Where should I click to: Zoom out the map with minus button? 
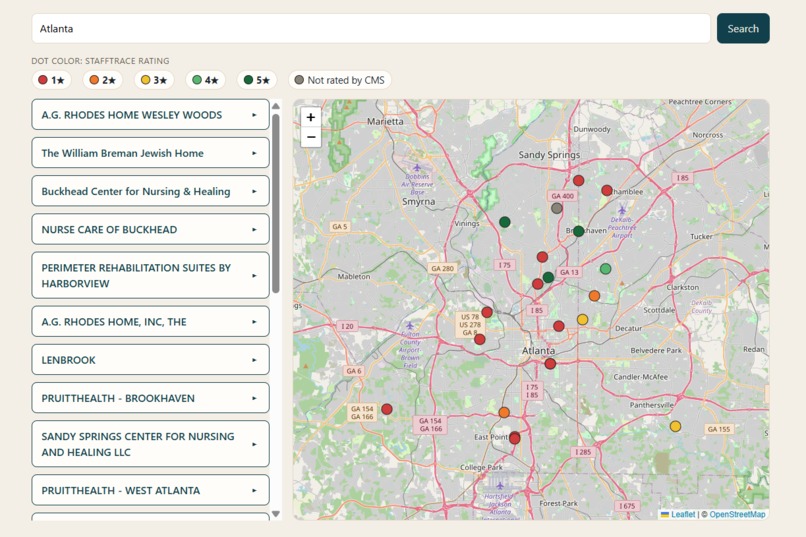tap(310, 137)
